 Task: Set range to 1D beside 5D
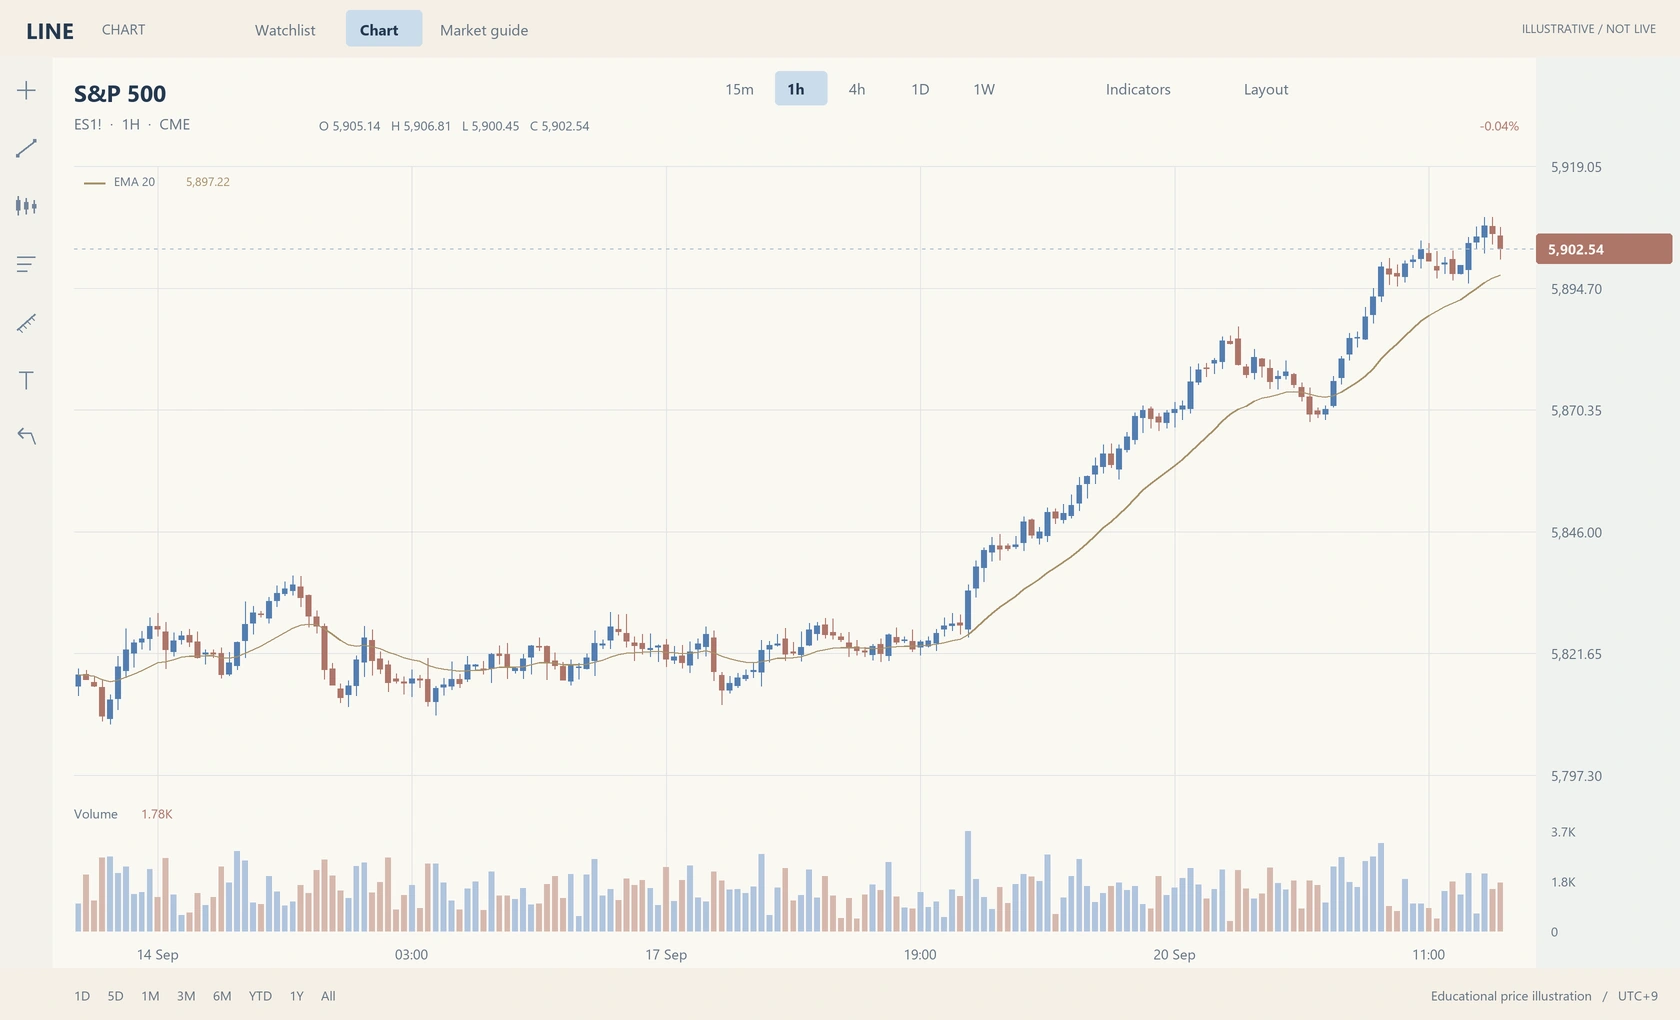[82, 996]
